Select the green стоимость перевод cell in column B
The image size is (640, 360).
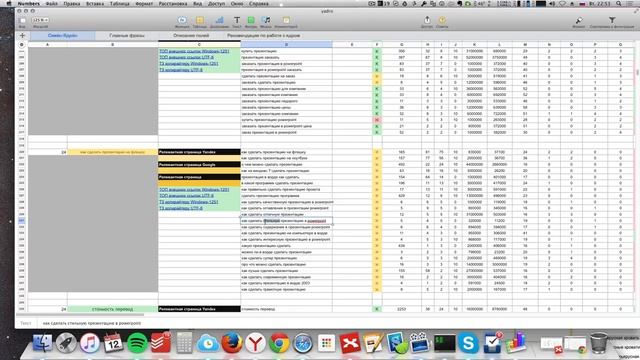pos(112,309)
